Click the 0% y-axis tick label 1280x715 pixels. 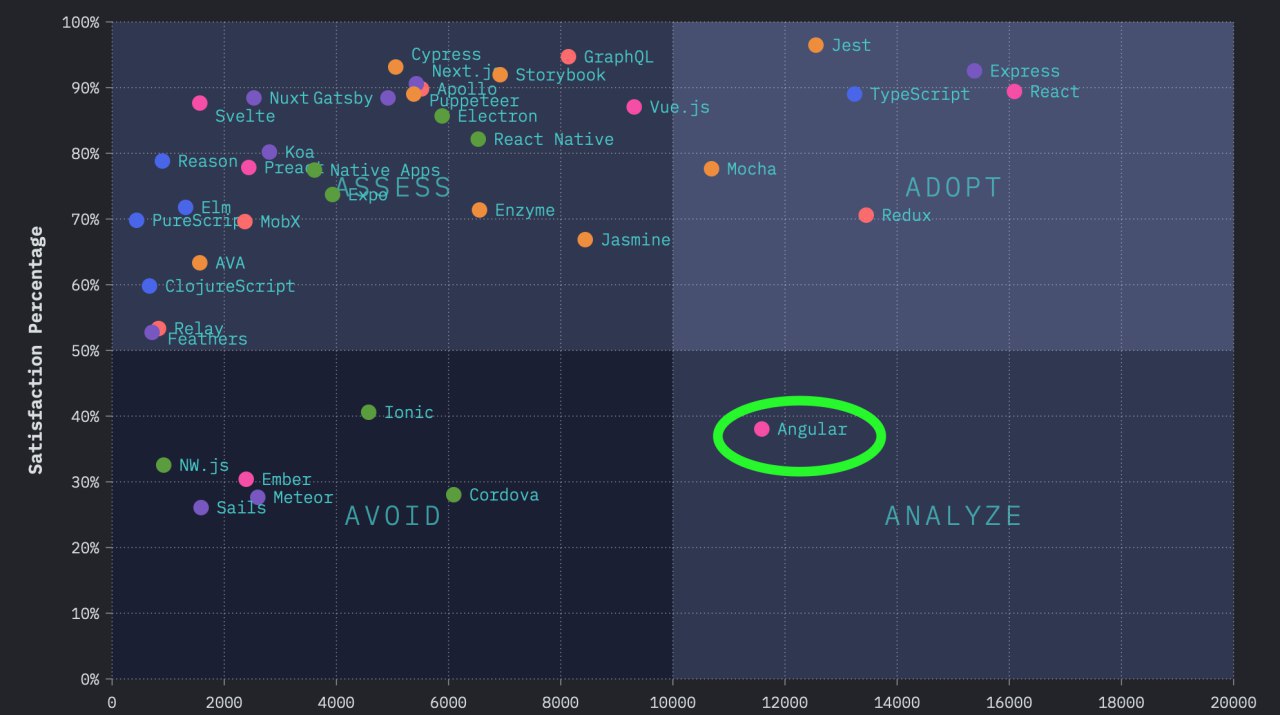point(89,679)
